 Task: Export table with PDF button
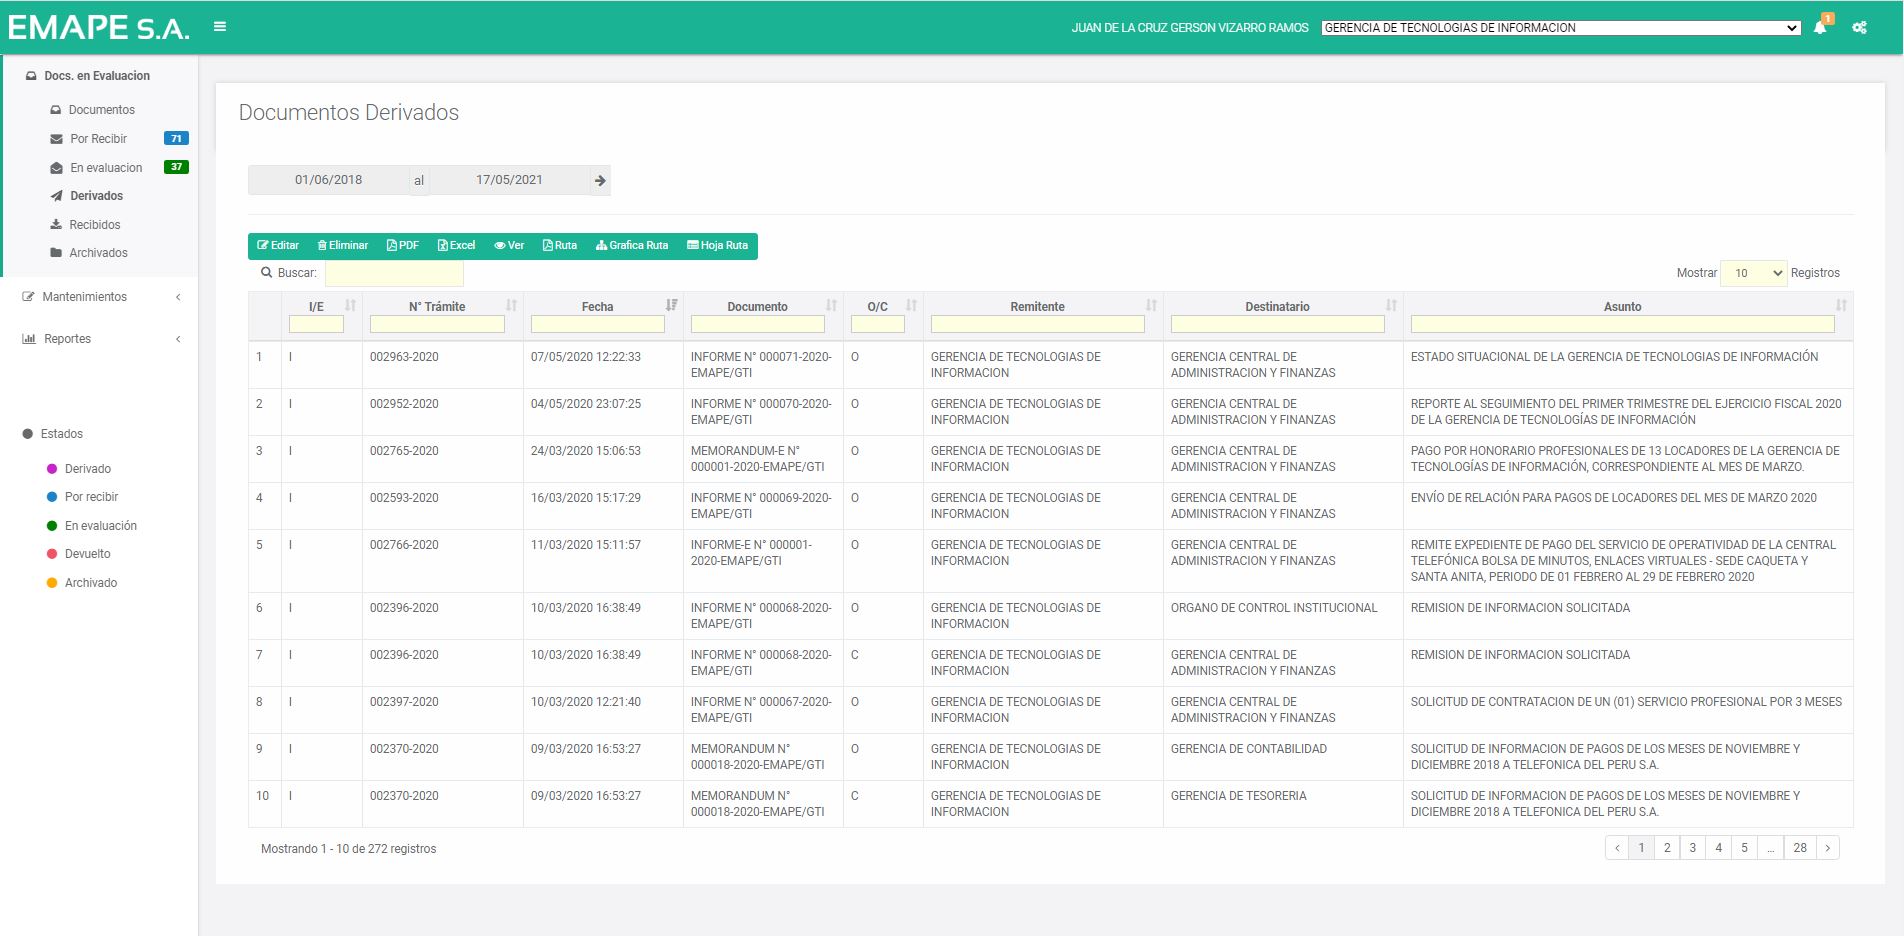click(403, 246)
